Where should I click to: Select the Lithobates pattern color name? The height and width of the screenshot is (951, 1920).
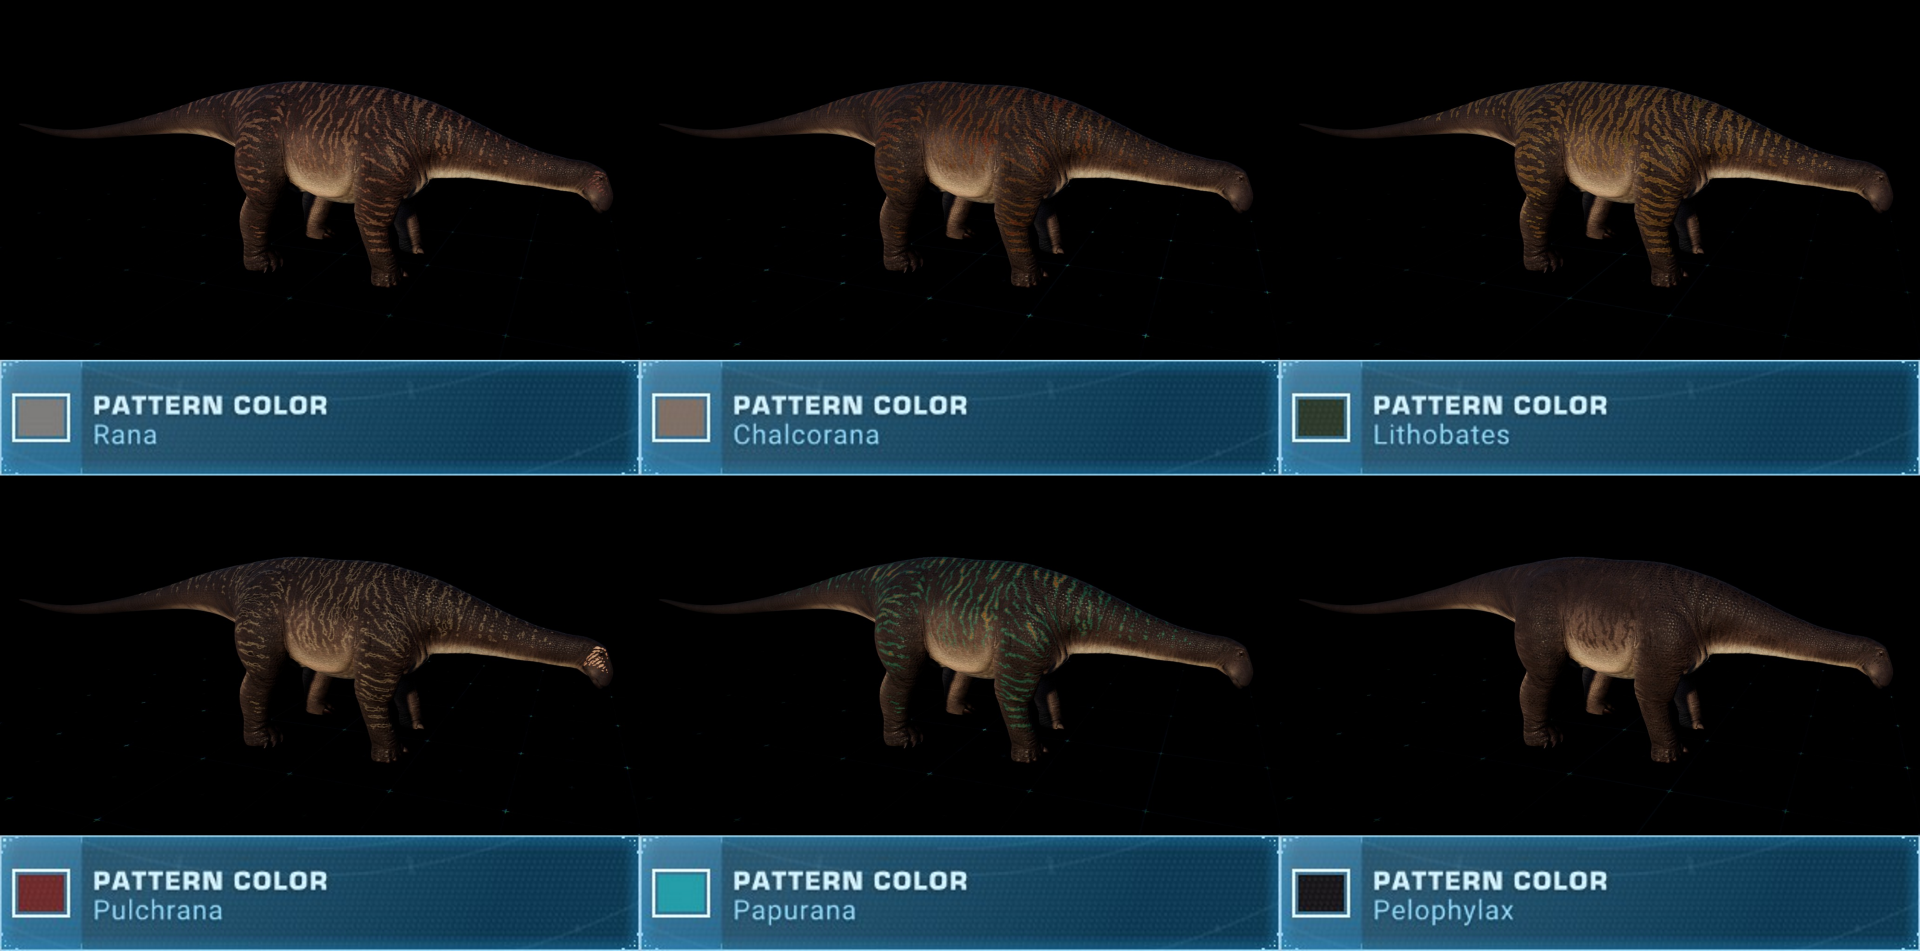(1441, 436)
